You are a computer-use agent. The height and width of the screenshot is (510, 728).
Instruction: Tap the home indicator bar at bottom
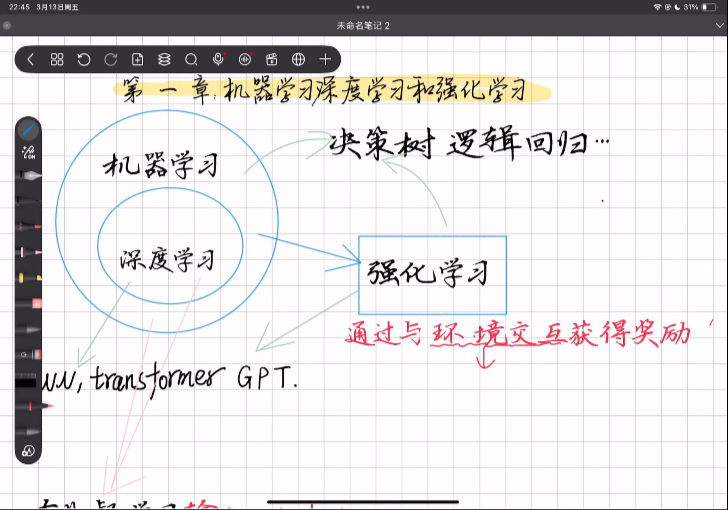click(x=363, y=502)
